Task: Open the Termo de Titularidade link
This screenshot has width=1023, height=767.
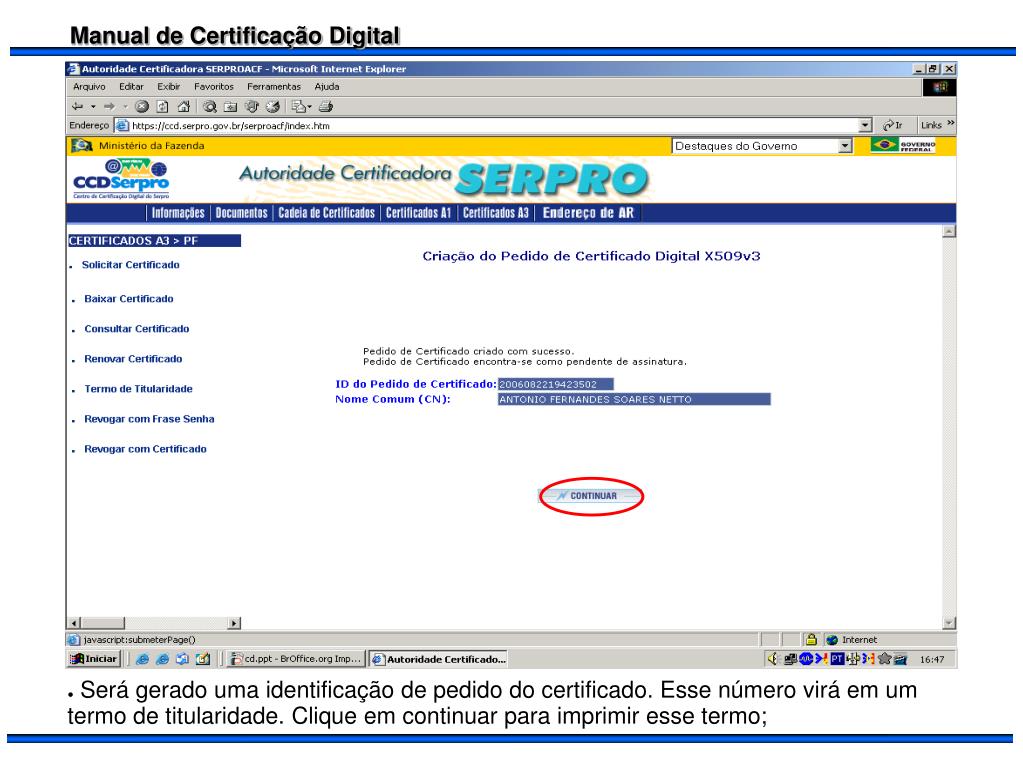Action: (x=138, y=389)
